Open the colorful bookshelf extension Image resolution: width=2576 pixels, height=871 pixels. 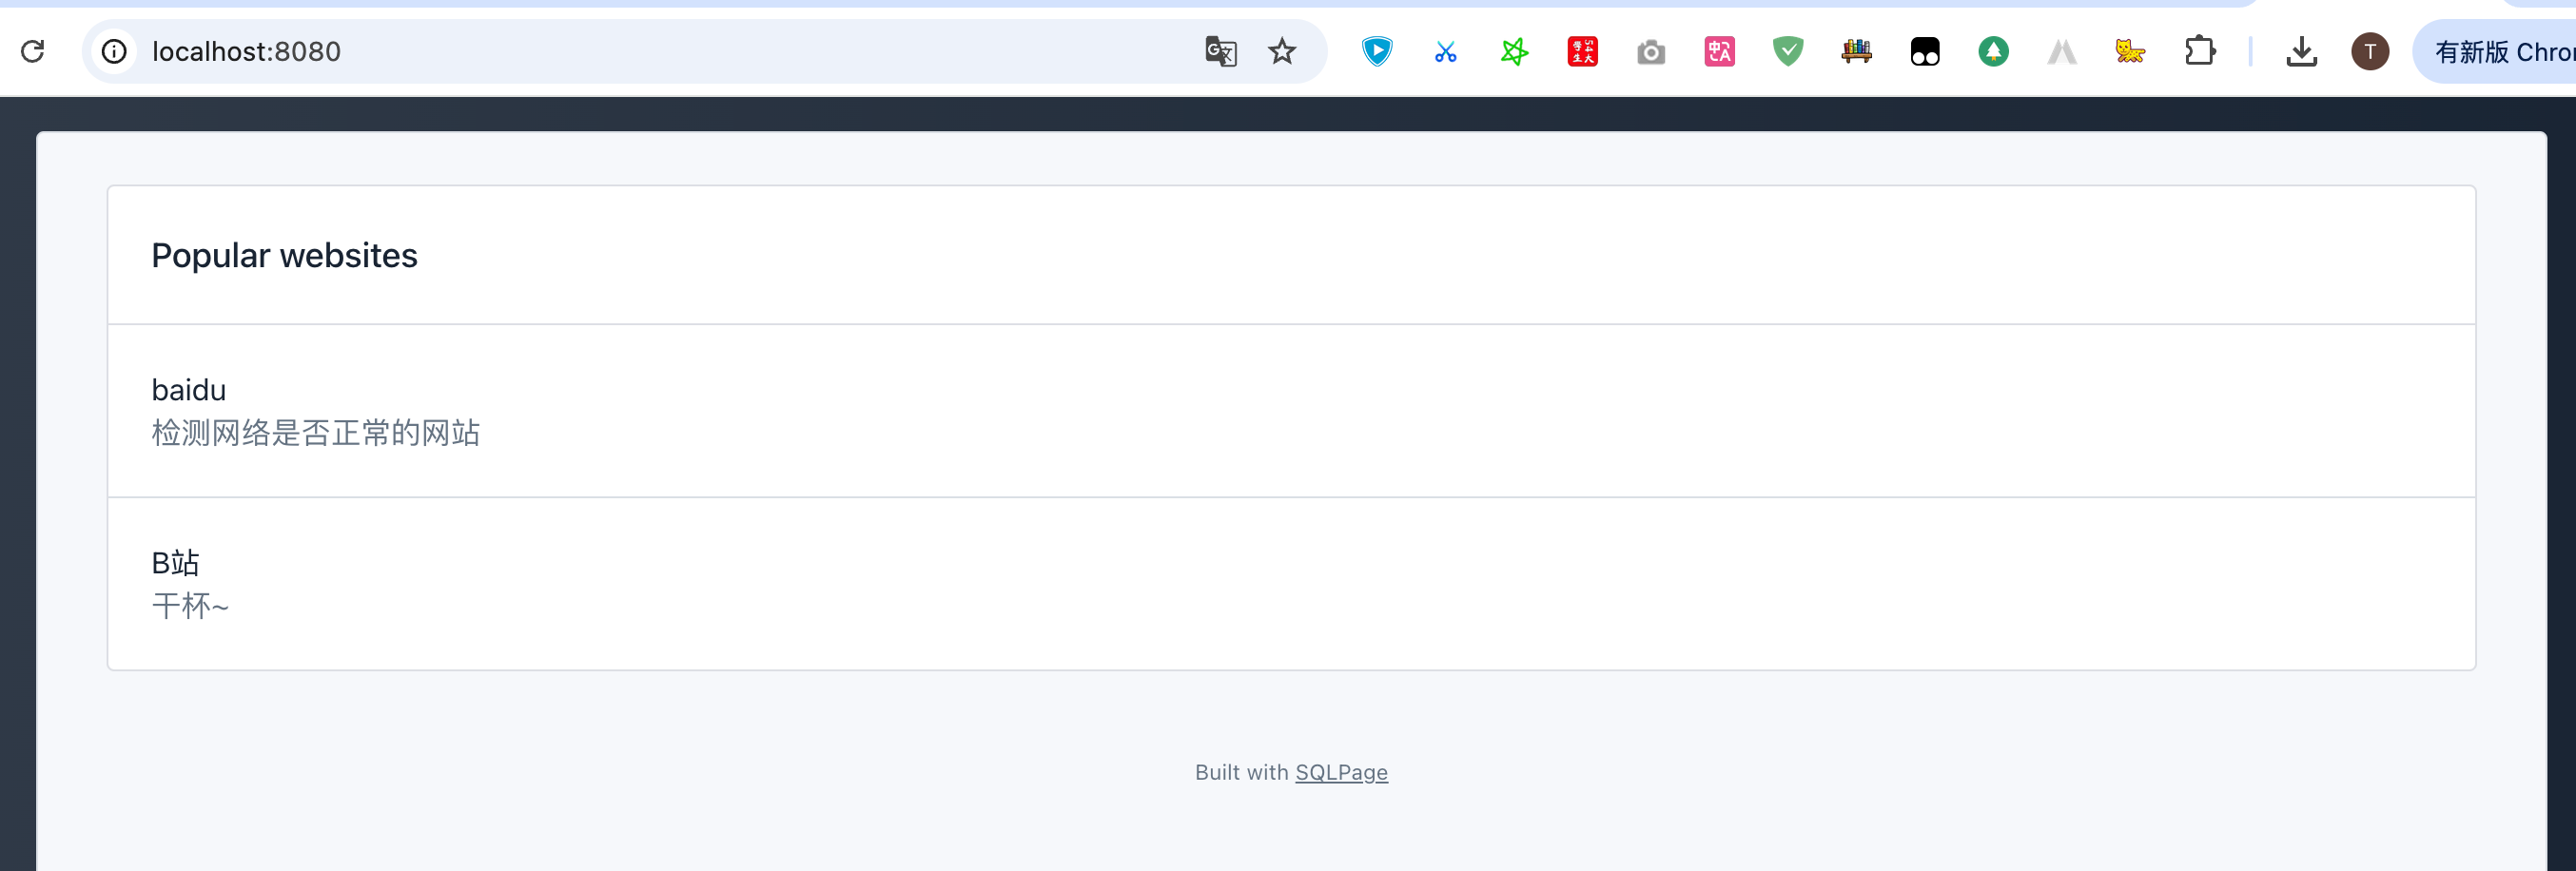[x=1856, y=51]
